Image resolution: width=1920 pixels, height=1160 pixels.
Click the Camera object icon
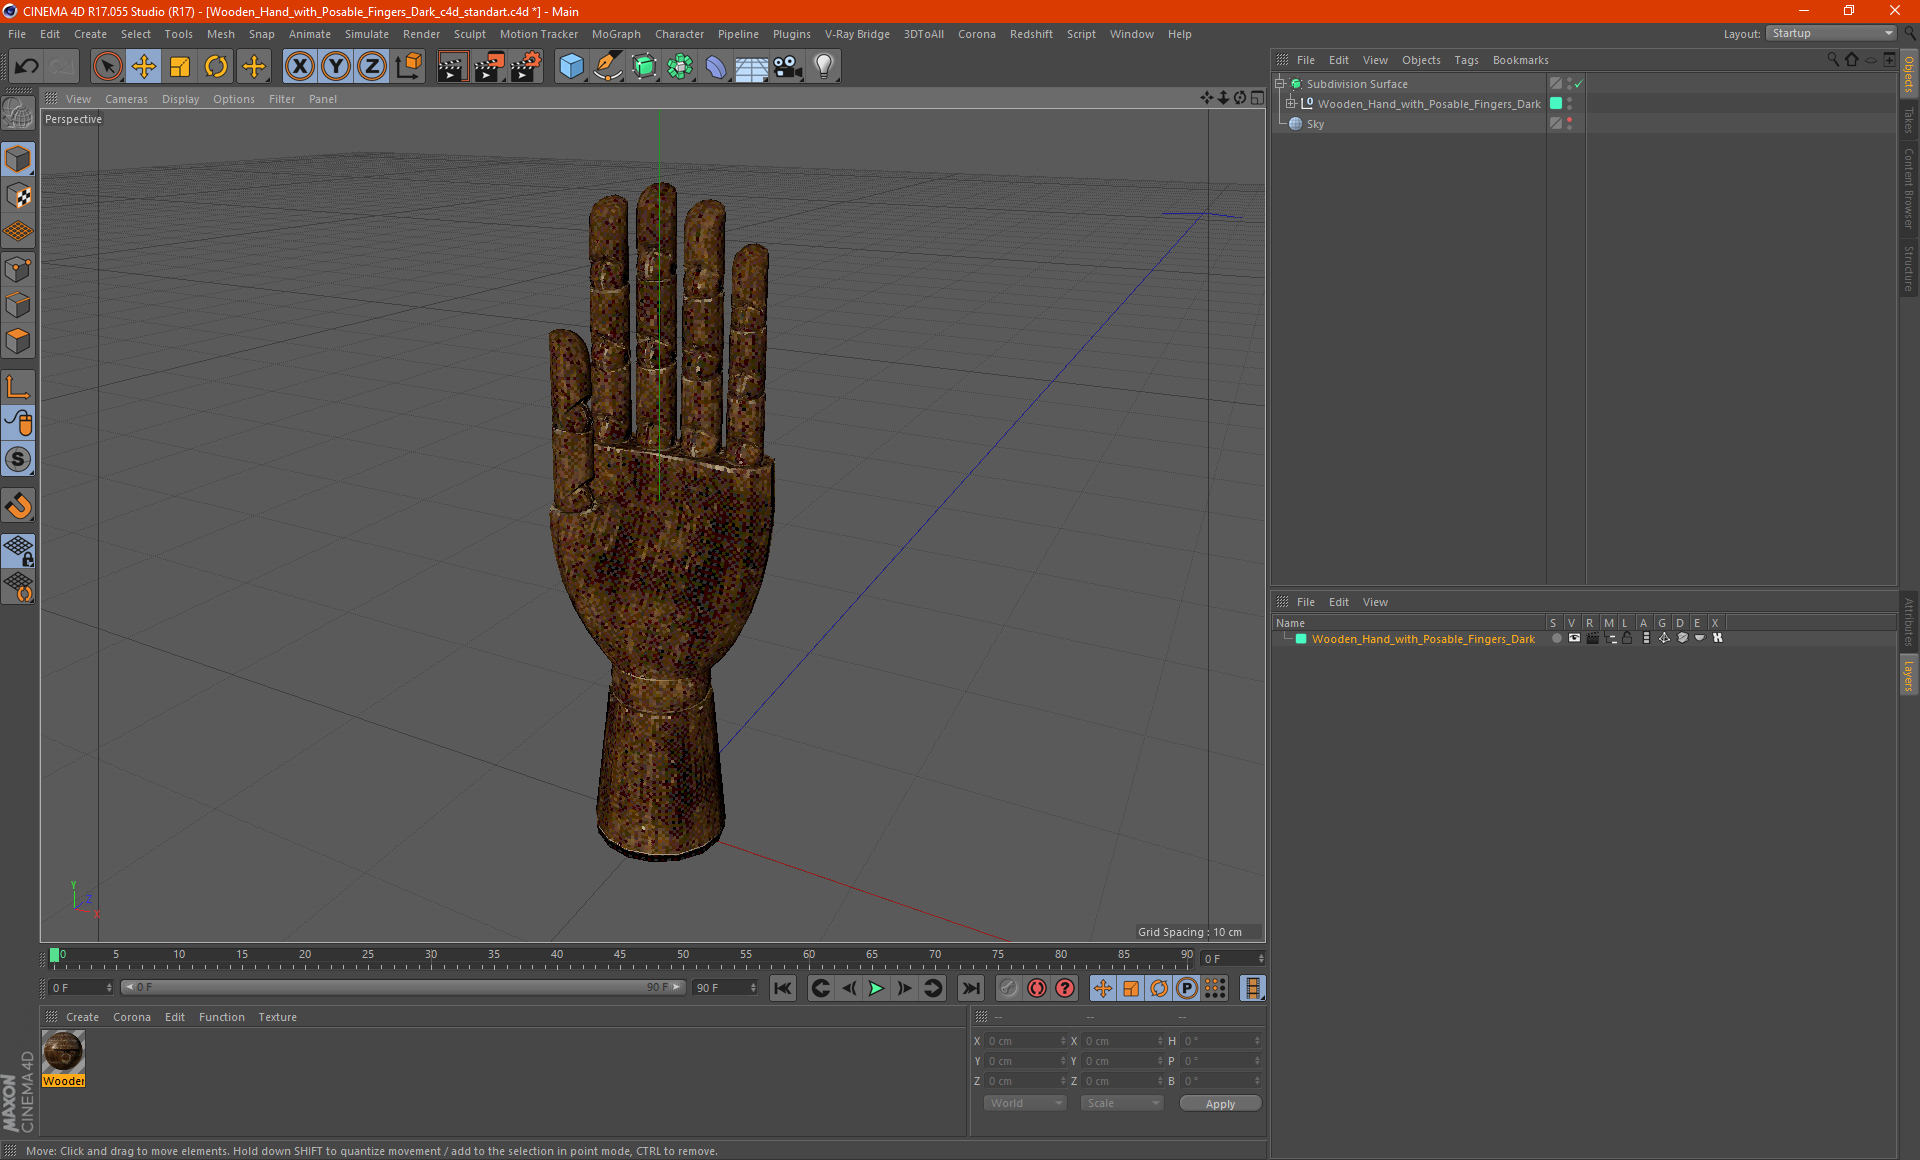(787, 67)
